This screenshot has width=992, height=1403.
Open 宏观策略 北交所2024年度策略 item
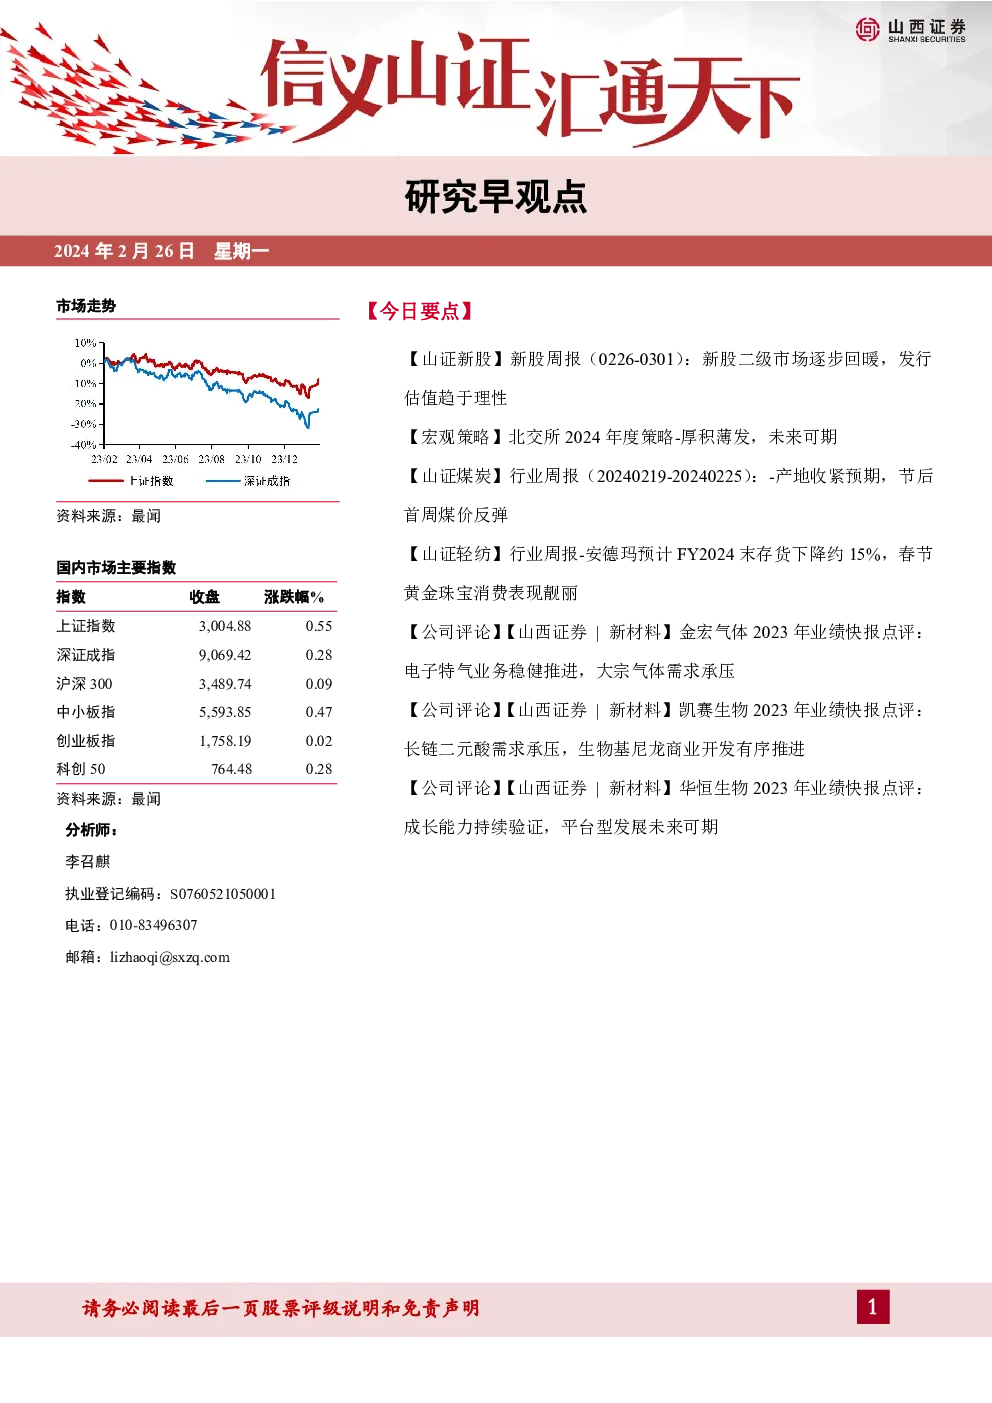(621, 437)
